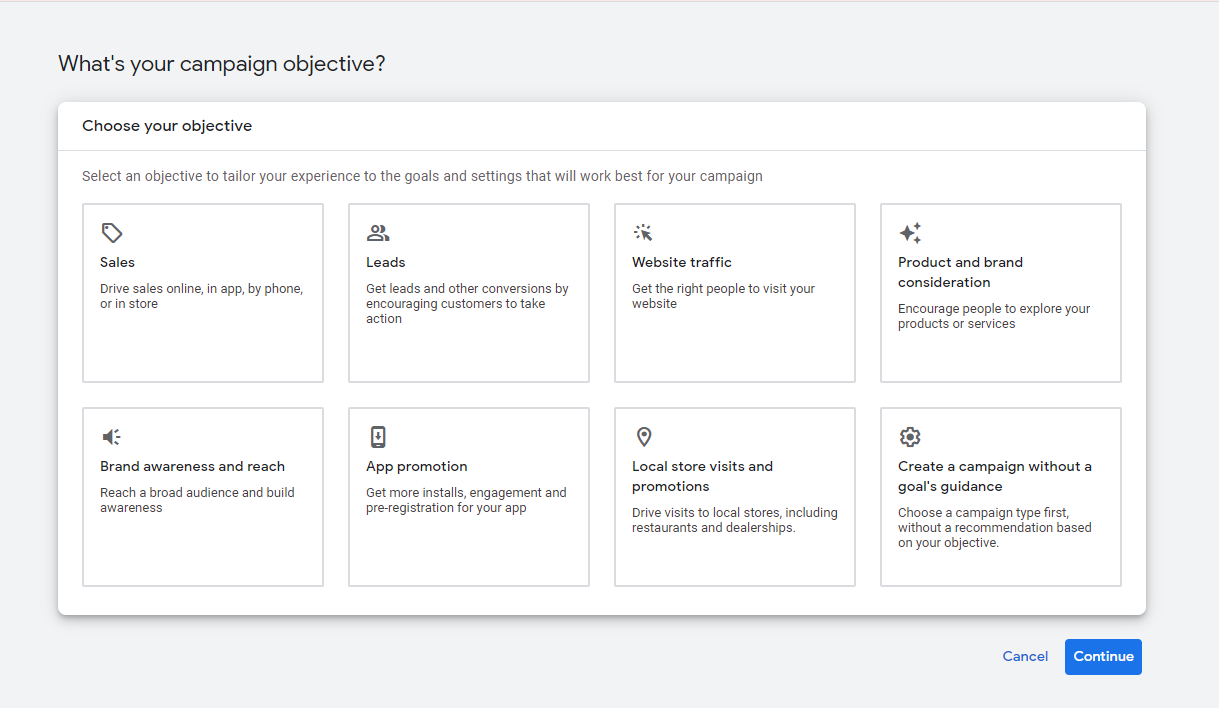Pick the Website traffic objective heading

coord(682,262)
